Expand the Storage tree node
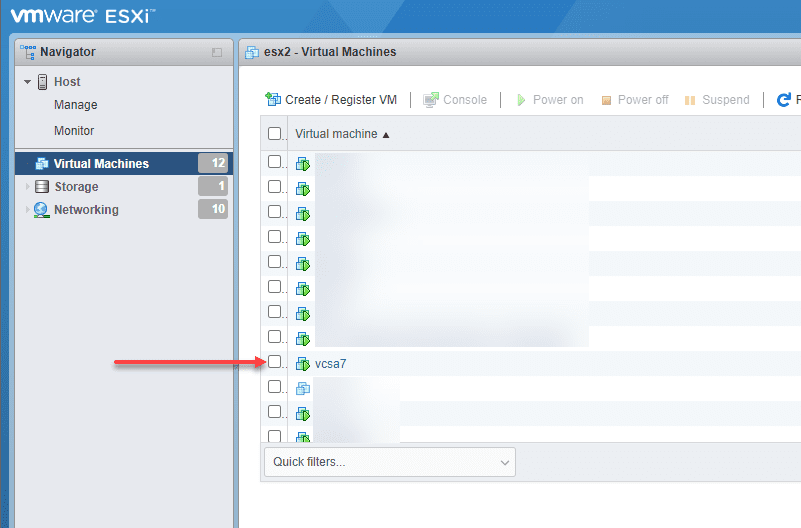The height and width of the screenshot is (528, 801). tap(28, 187)
